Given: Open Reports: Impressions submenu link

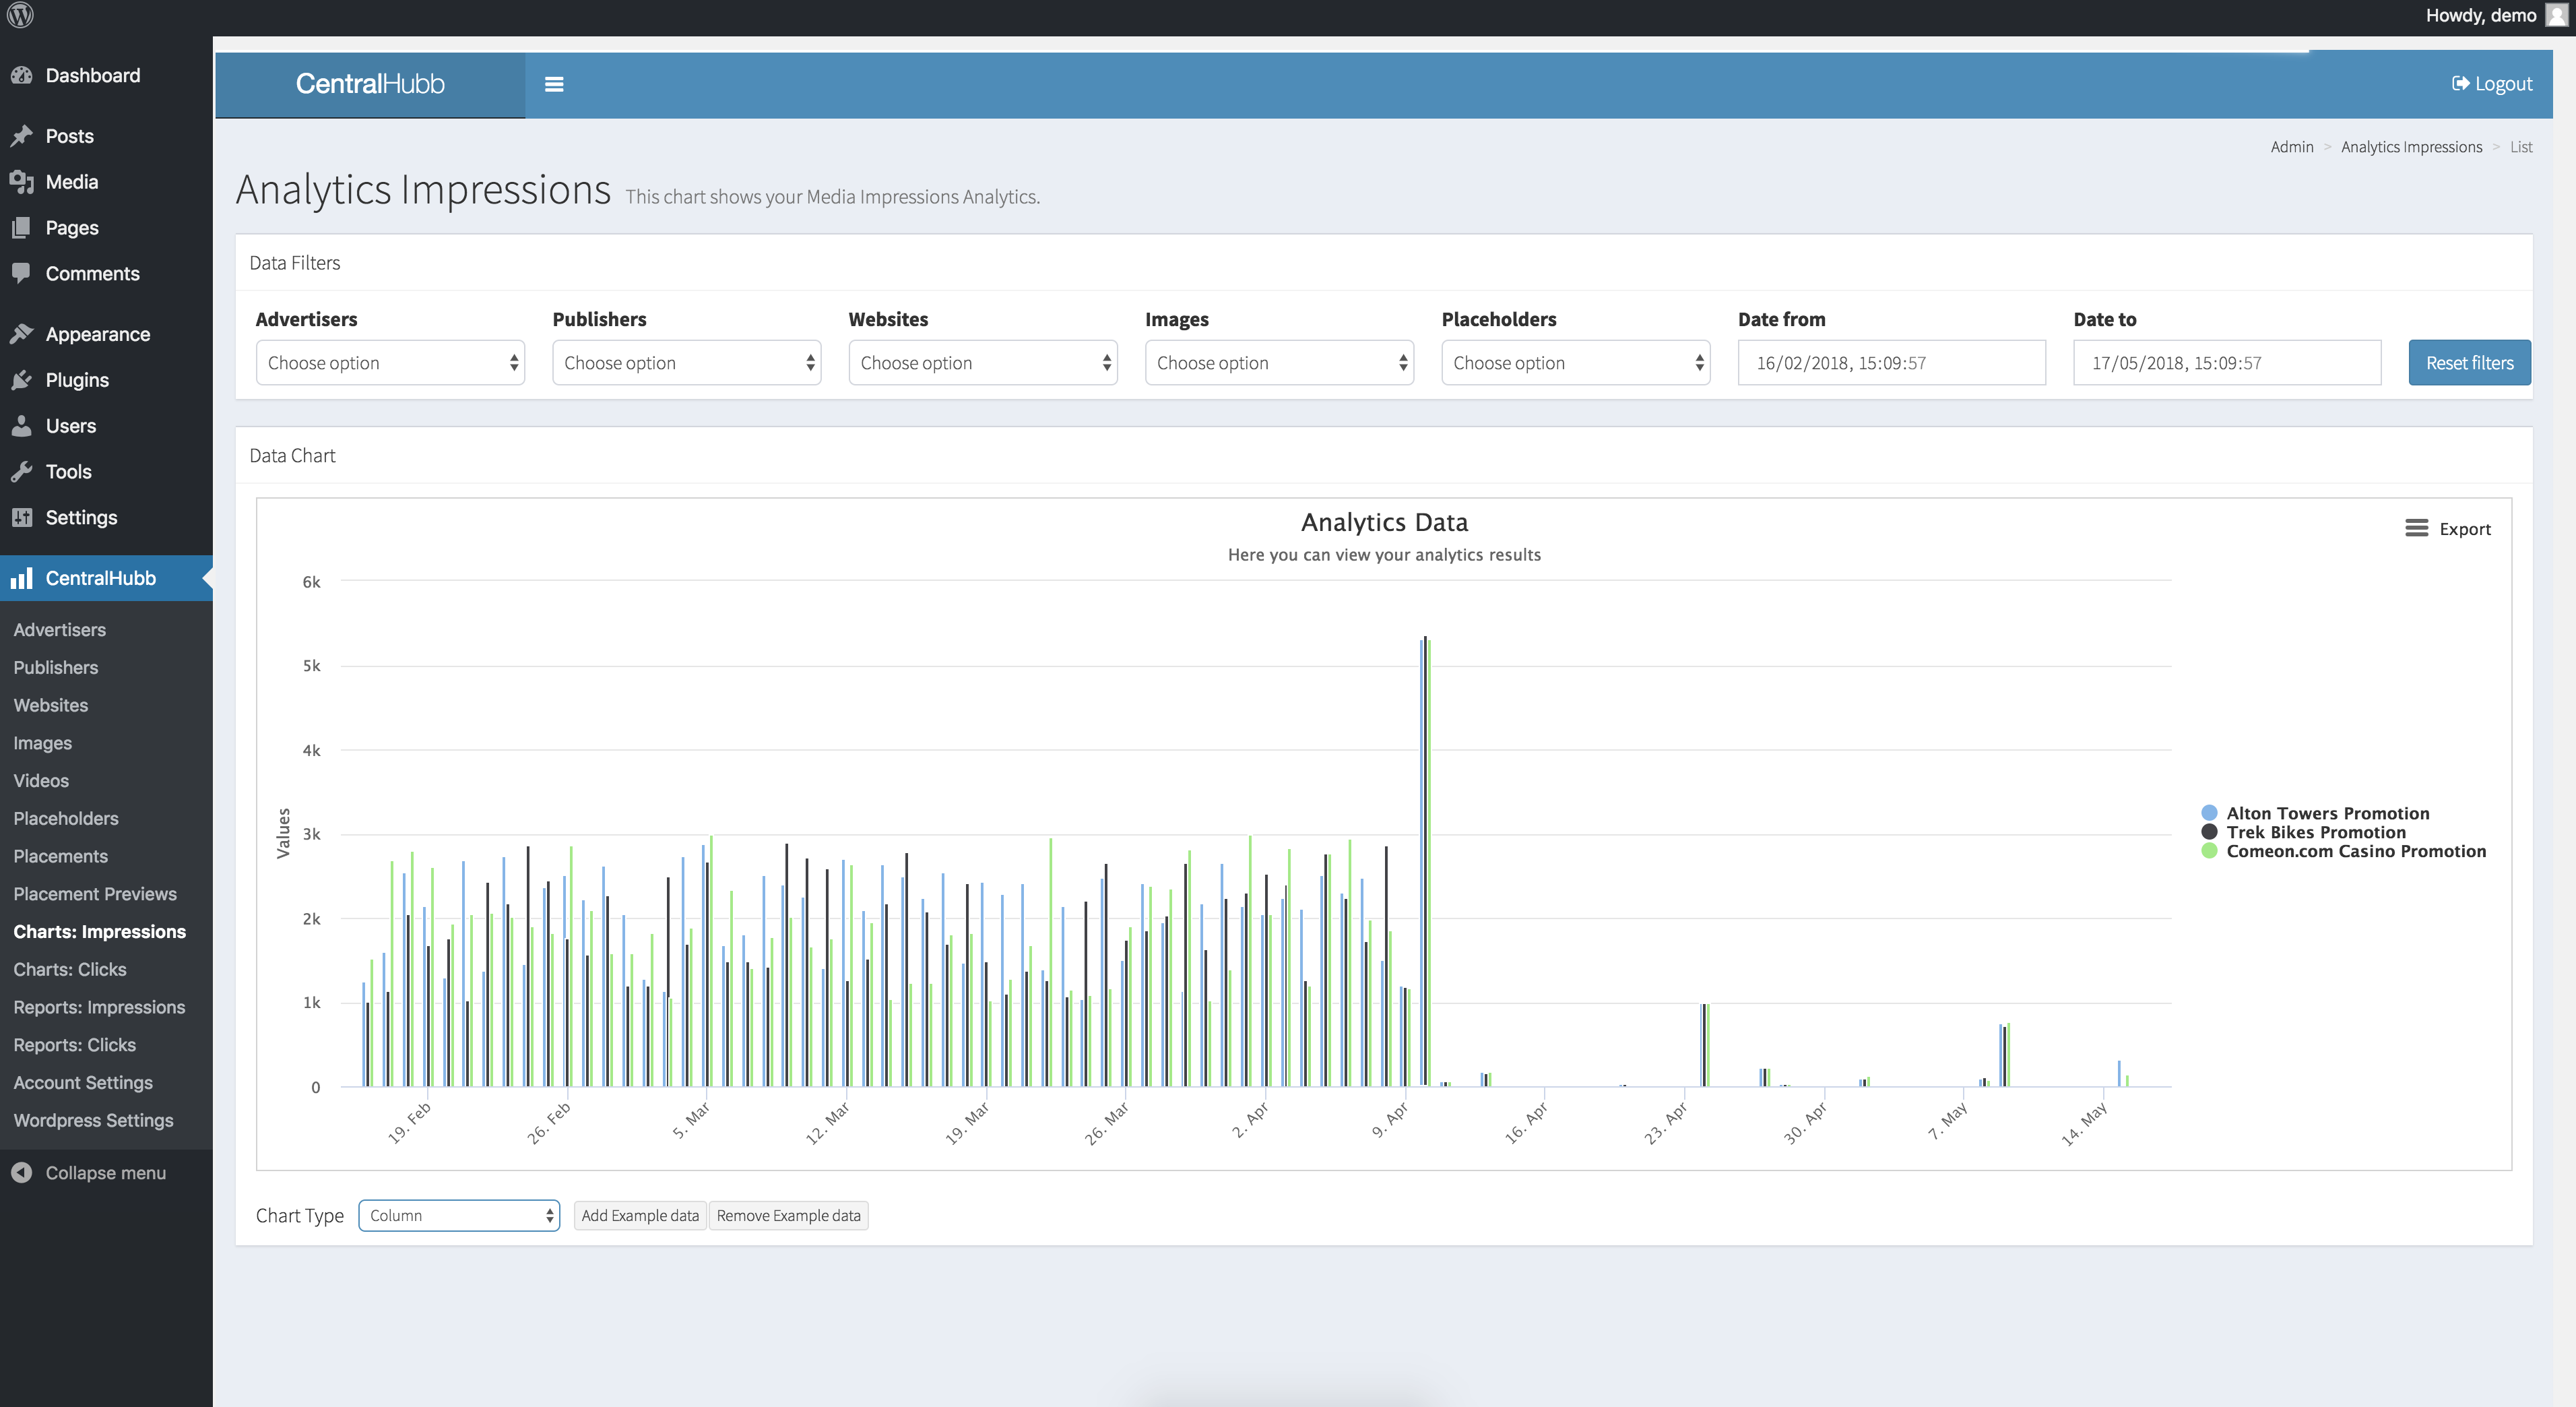Looking at the screenshot, I should click(100, 1008).
